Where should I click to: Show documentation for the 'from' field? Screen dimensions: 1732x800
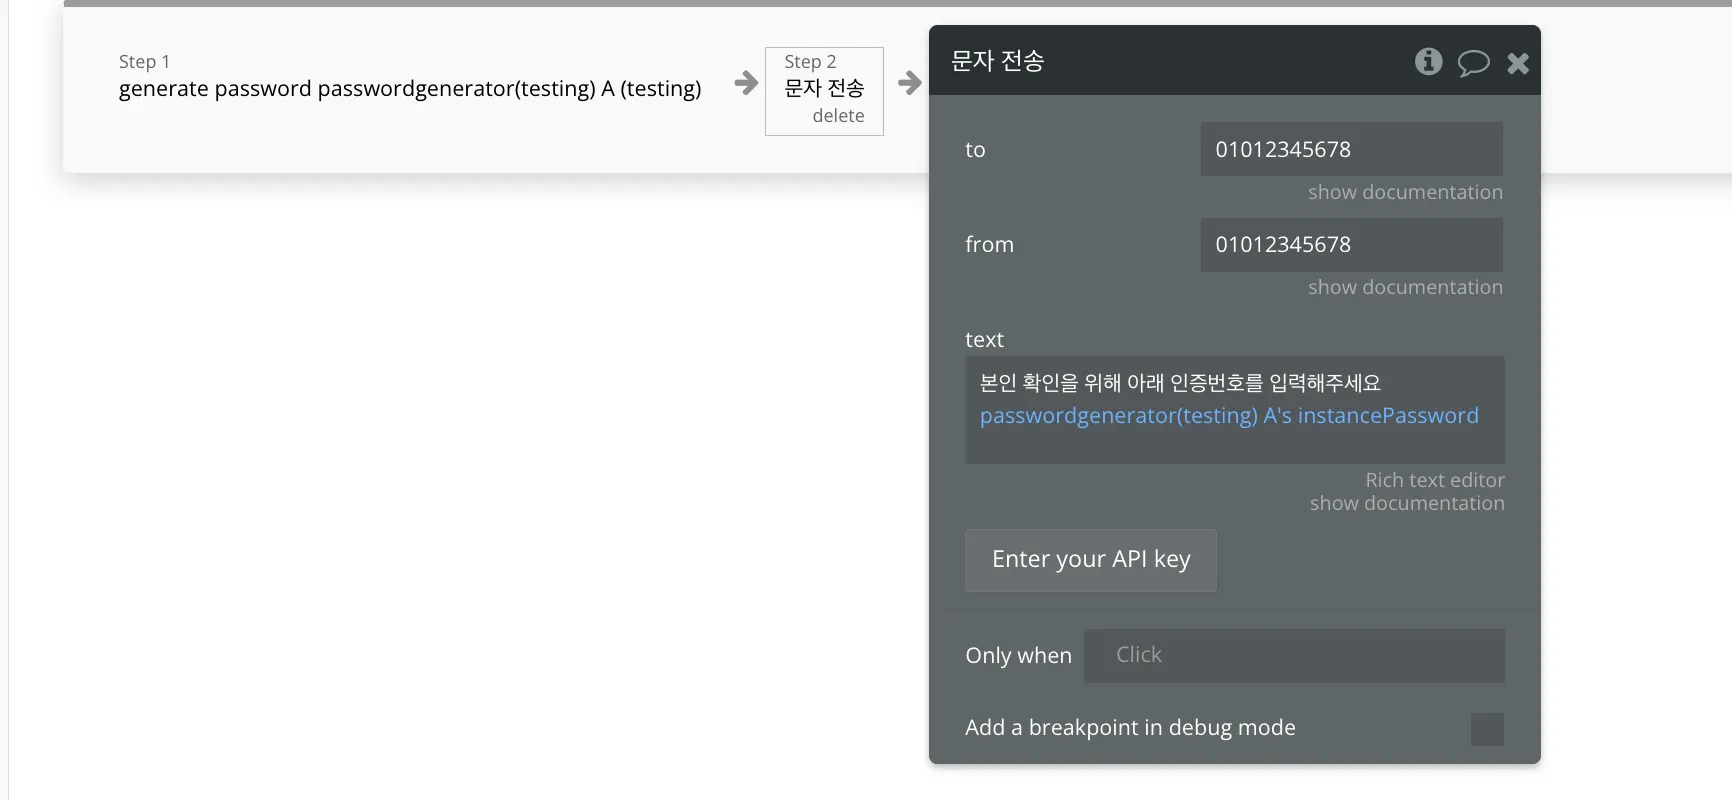click(x=1405, y=287)
